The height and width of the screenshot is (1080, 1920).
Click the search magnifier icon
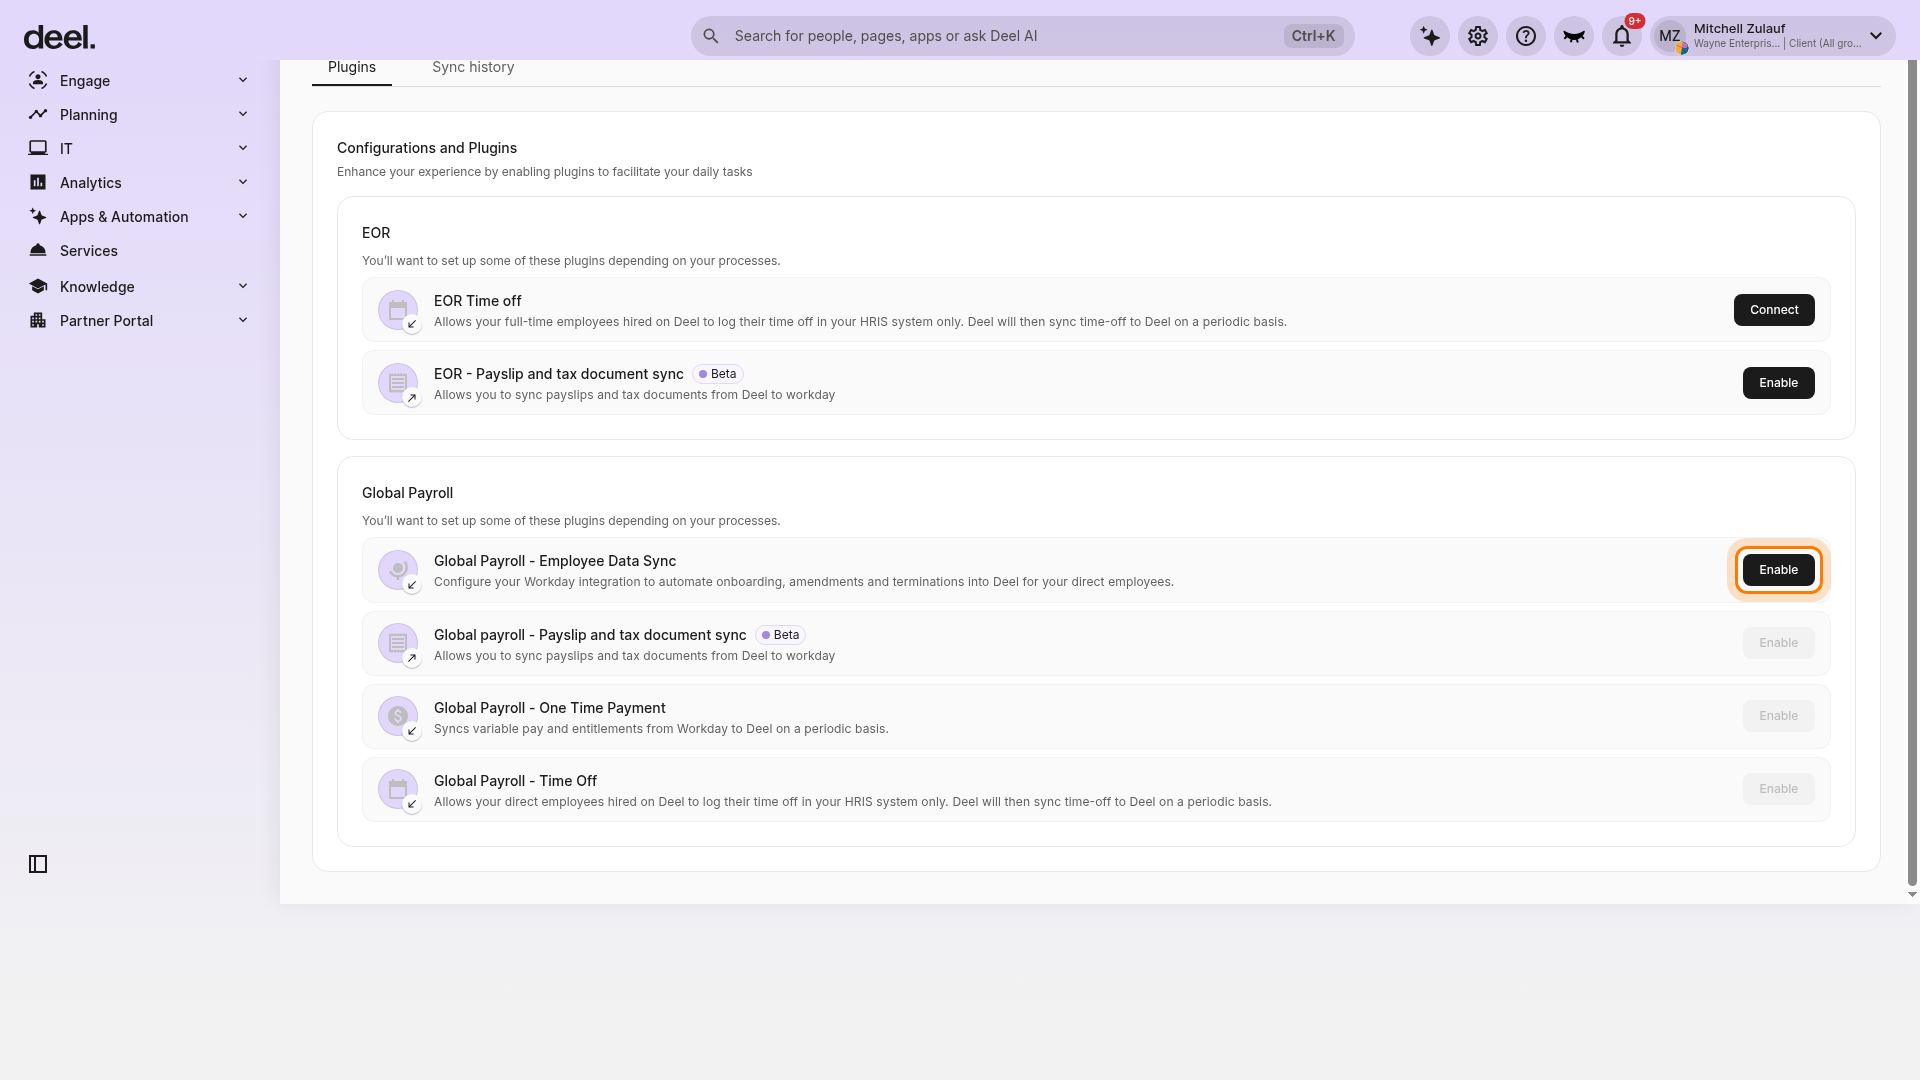pyautogui.click(x=711, y=36)
